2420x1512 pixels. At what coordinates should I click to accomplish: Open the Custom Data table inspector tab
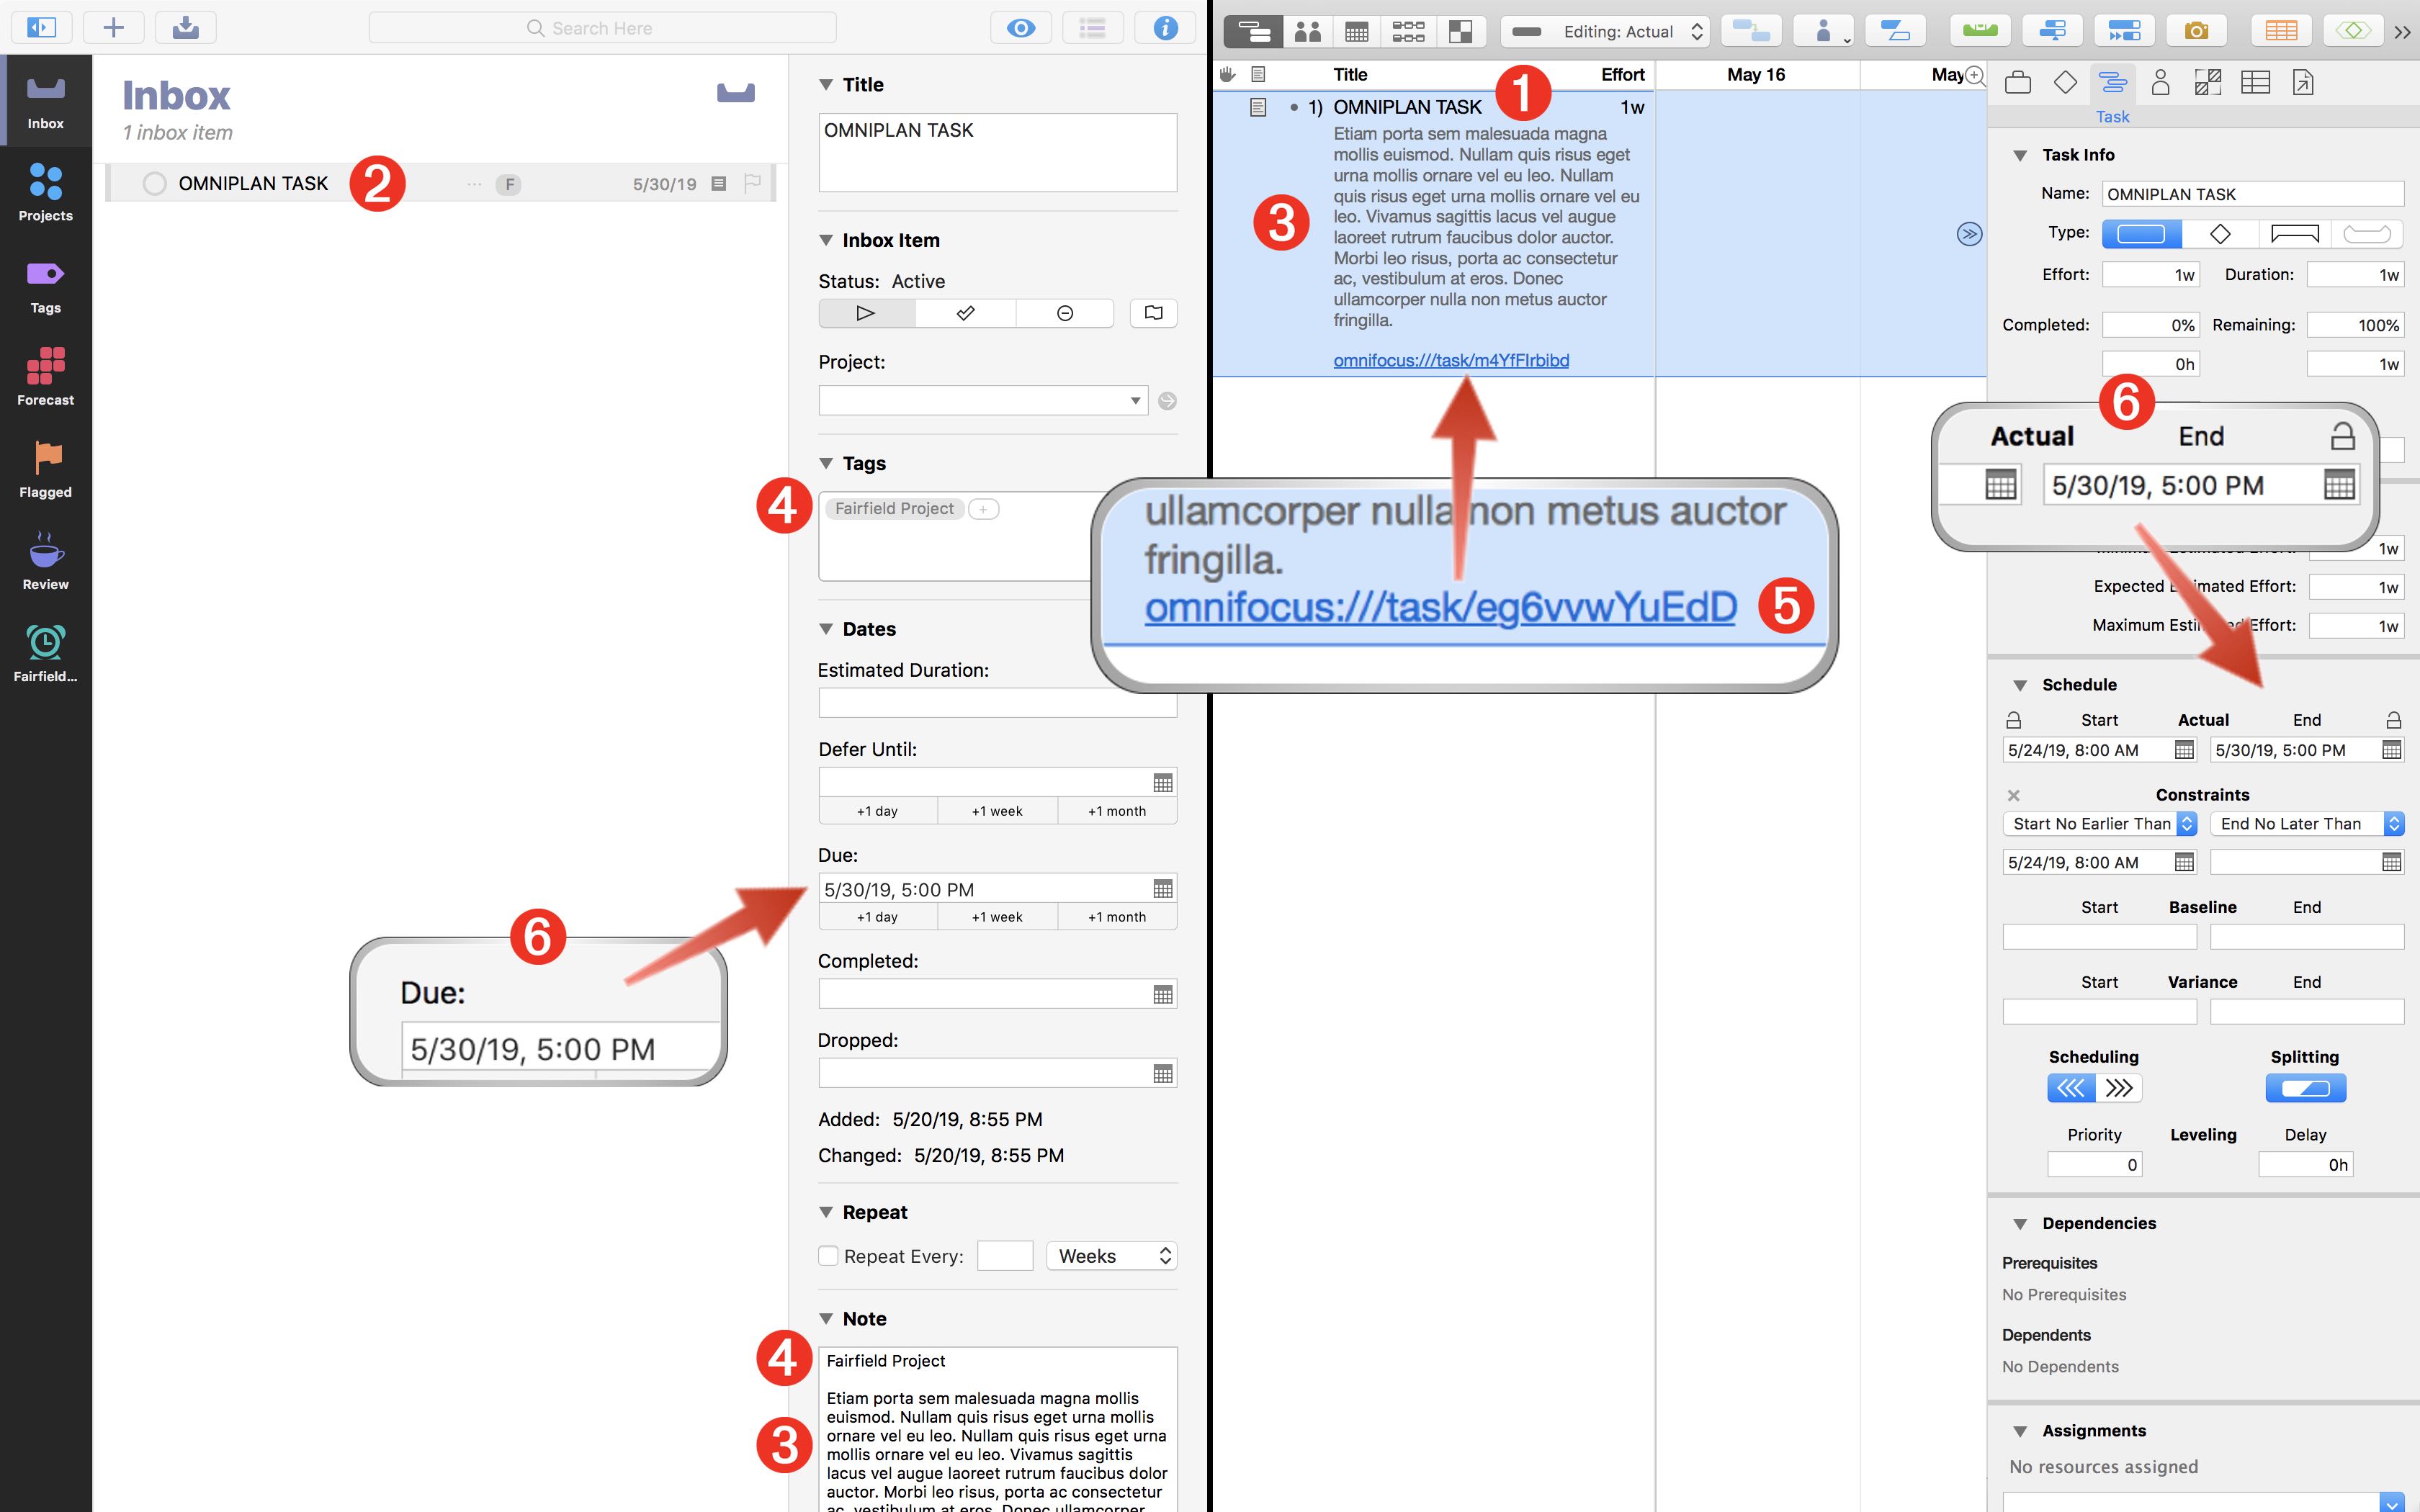(x=2255, y=83)
